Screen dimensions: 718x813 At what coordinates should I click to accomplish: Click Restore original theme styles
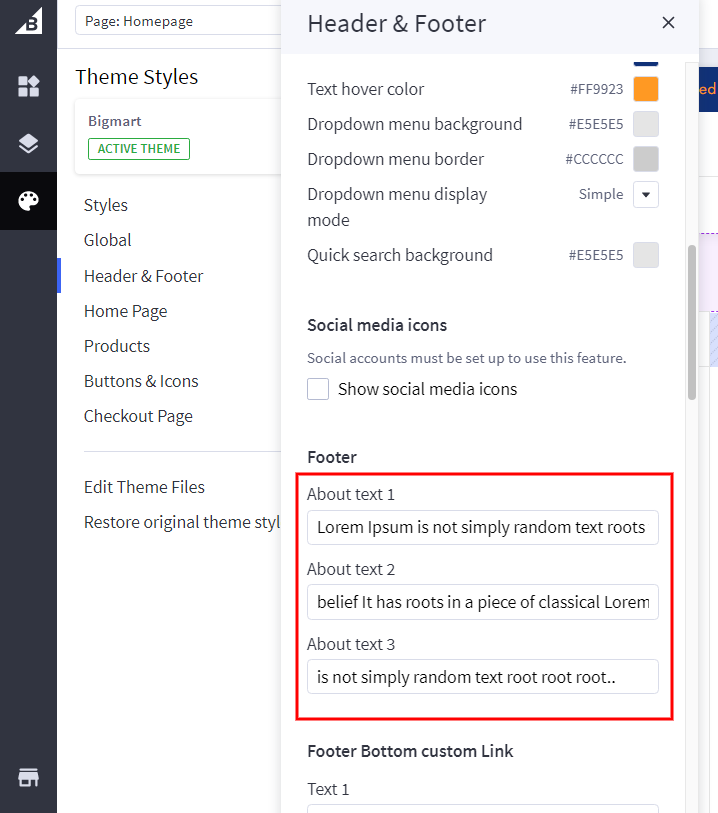tap(182, 522)
